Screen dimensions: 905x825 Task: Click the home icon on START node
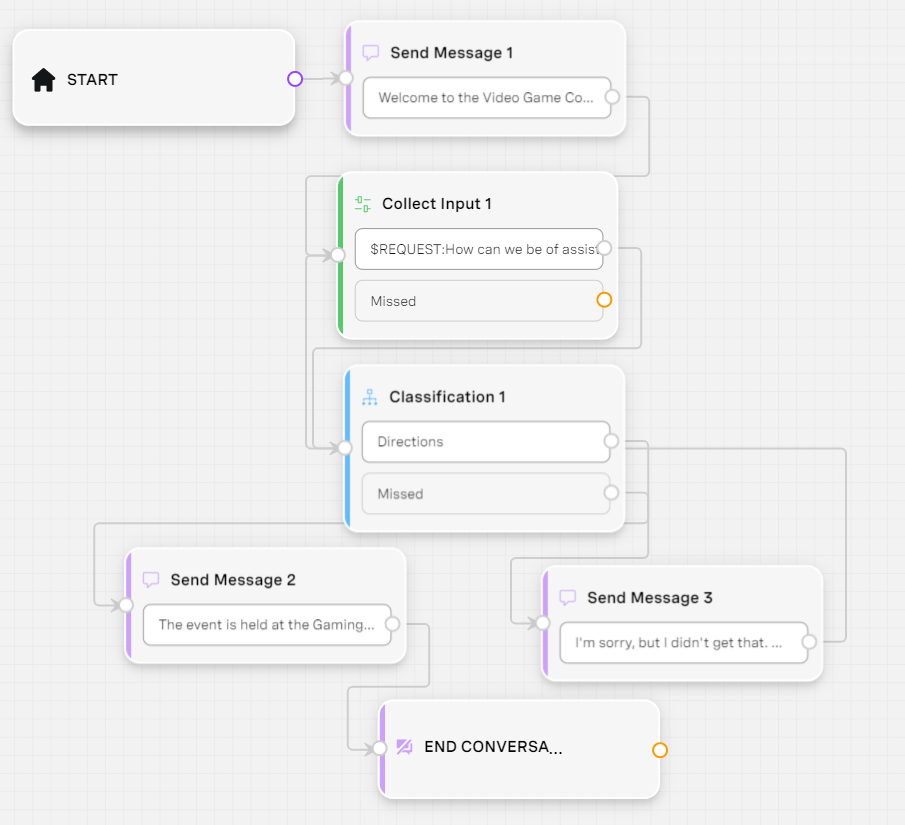click(x=43, y=80)
